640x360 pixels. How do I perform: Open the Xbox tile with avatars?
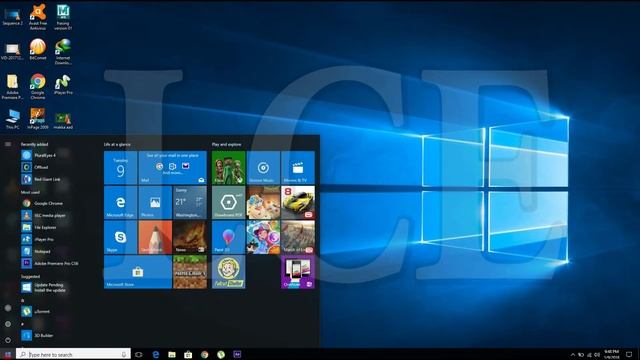[x=228, y=168]
